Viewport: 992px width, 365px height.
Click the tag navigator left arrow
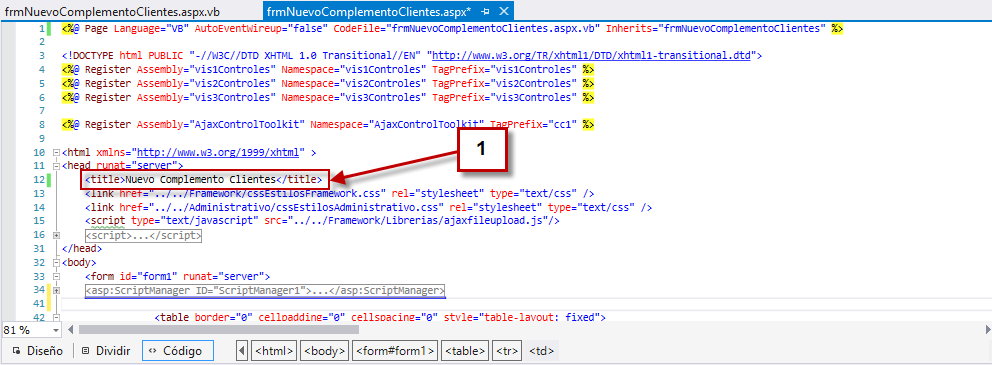(242, 350)
